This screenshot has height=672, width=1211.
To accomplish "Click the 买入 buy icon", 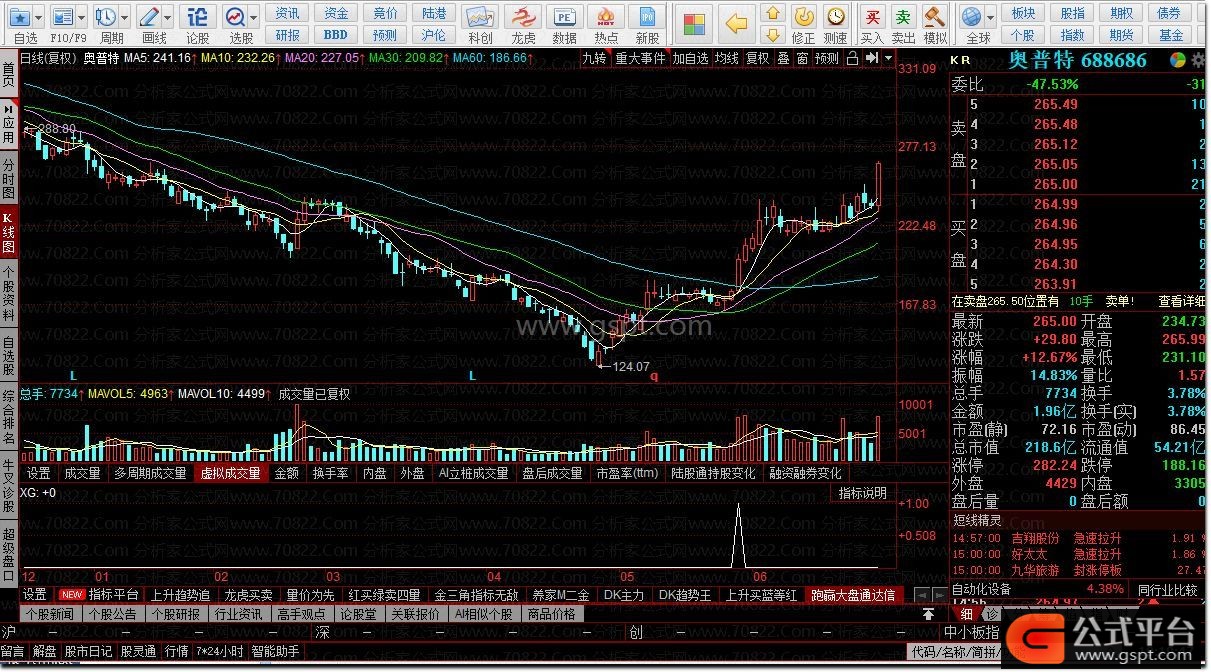I will [873, 16].
